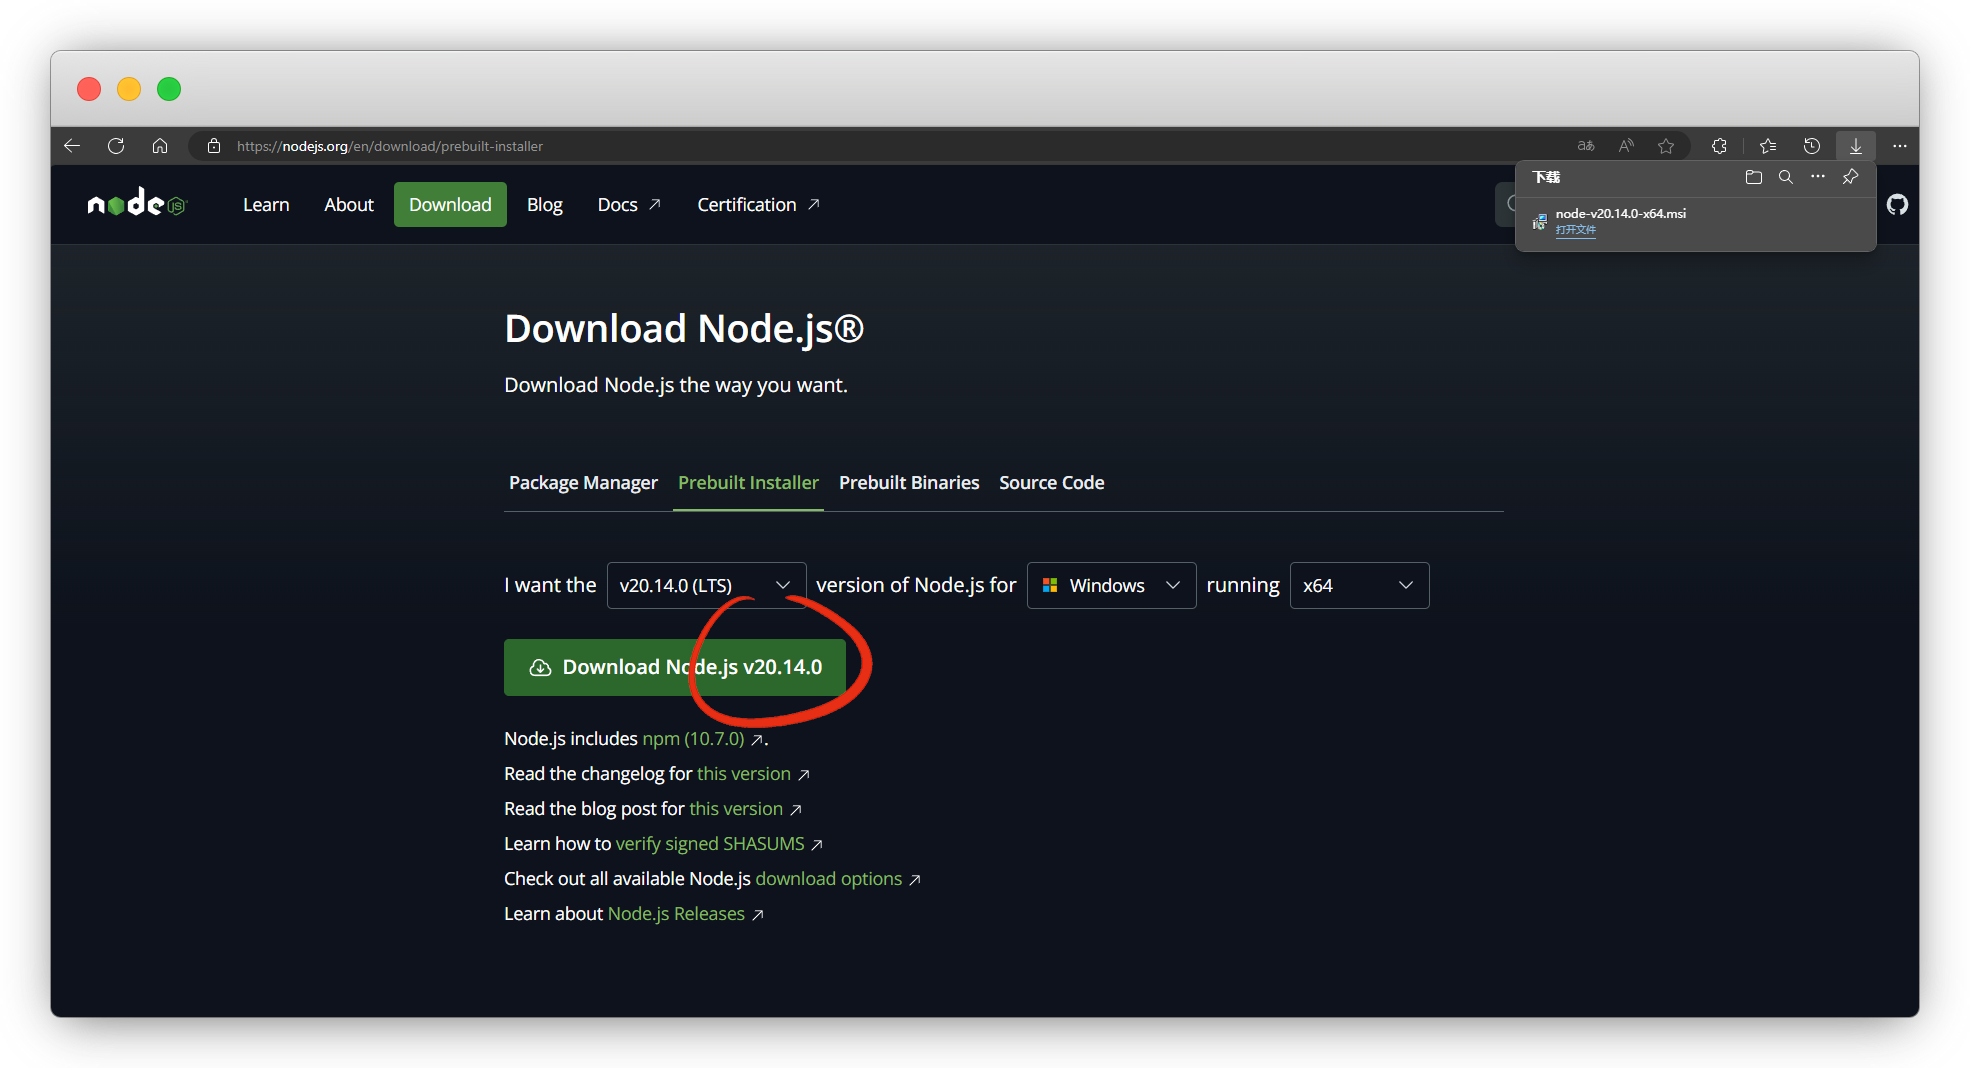Open the Certification external nav link

(758, 205)
